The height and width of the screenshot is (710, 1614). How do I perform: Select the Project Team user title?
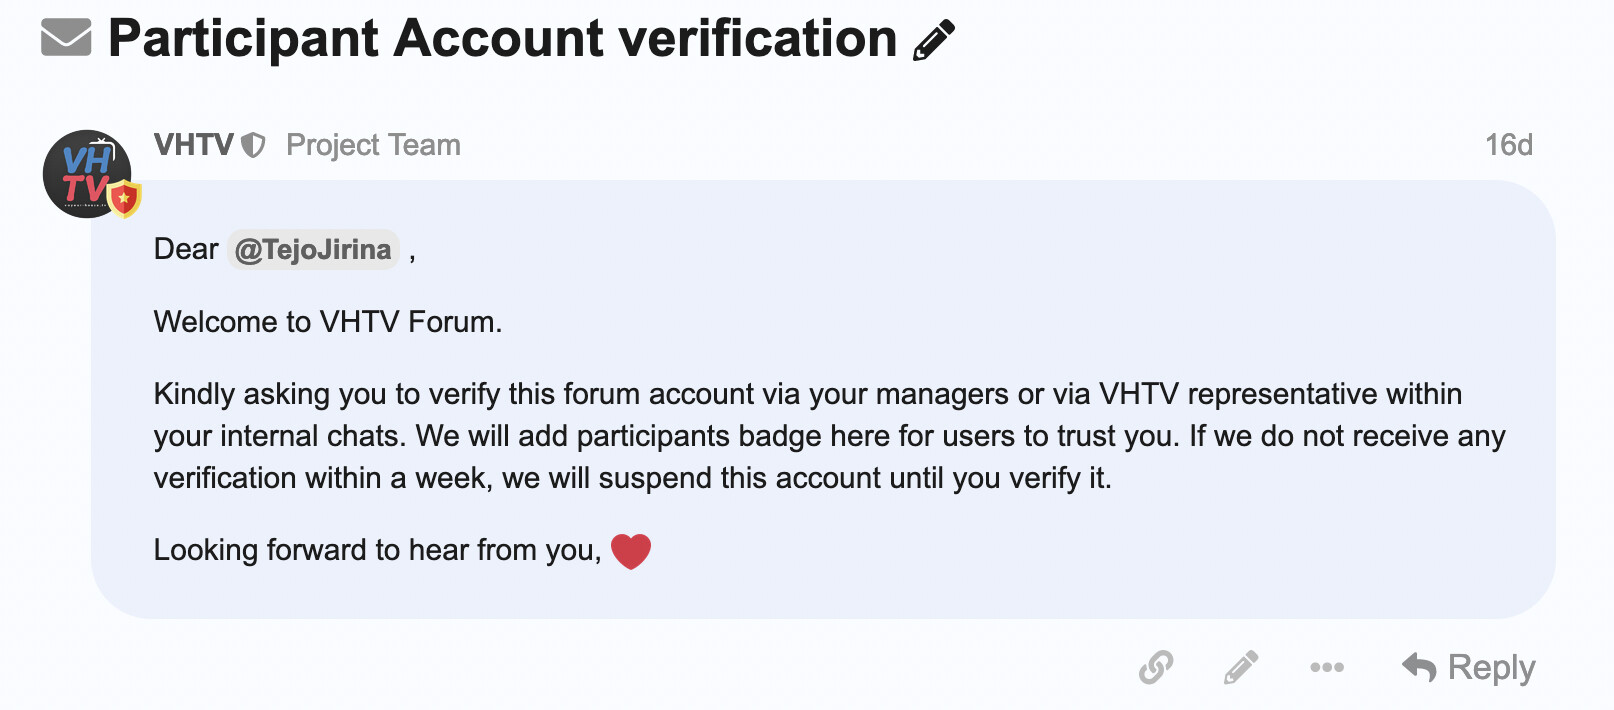point(373,145)
